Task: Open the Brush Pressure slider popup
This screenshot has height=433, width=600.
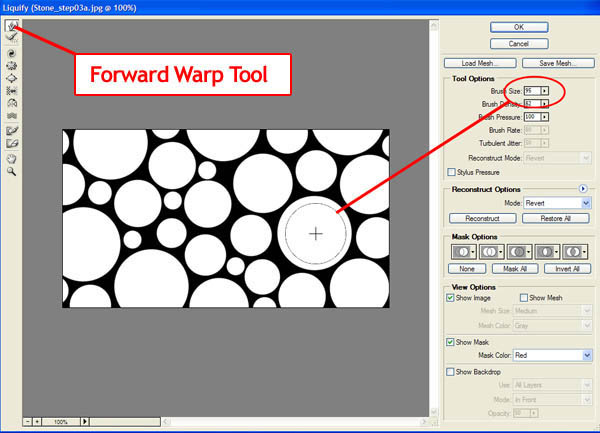Action: (544, 116)
